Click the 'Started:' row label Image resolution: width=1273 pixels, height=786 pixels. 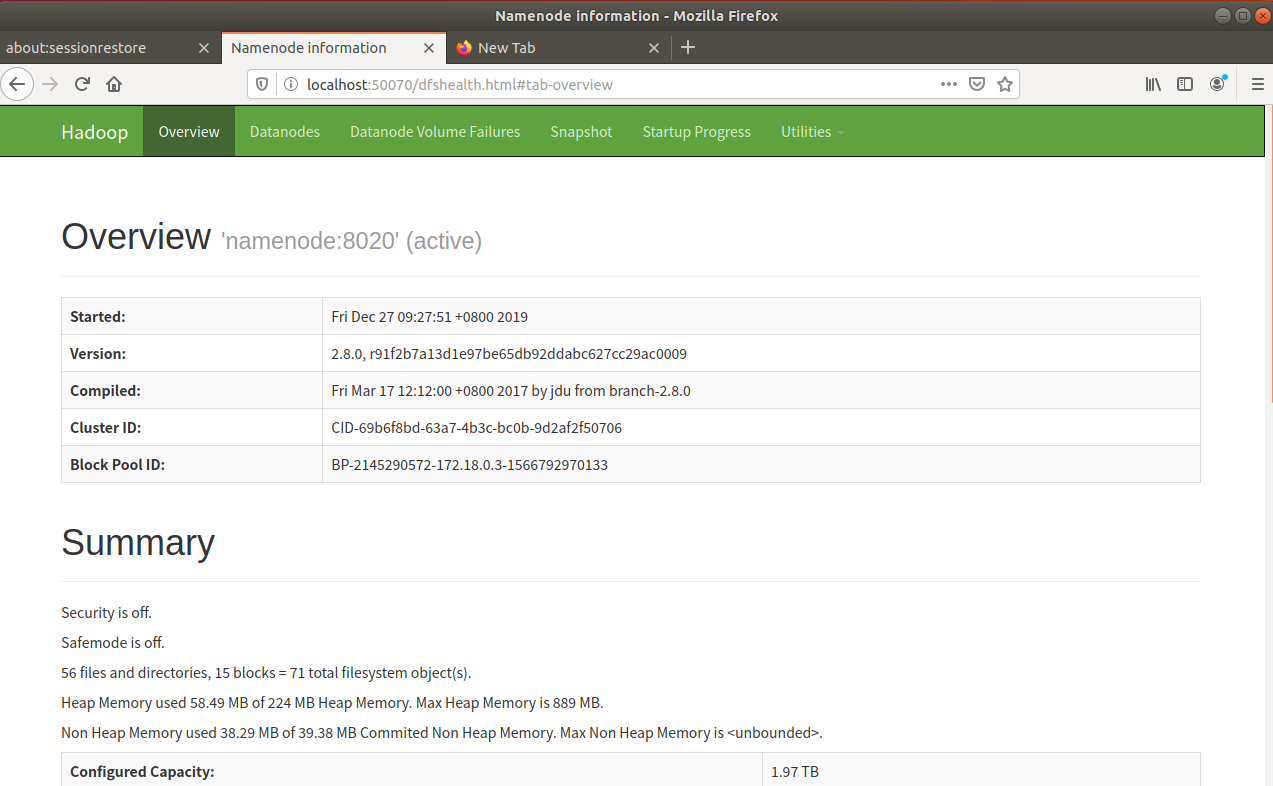pyautogui.click(x=98, y=317)
